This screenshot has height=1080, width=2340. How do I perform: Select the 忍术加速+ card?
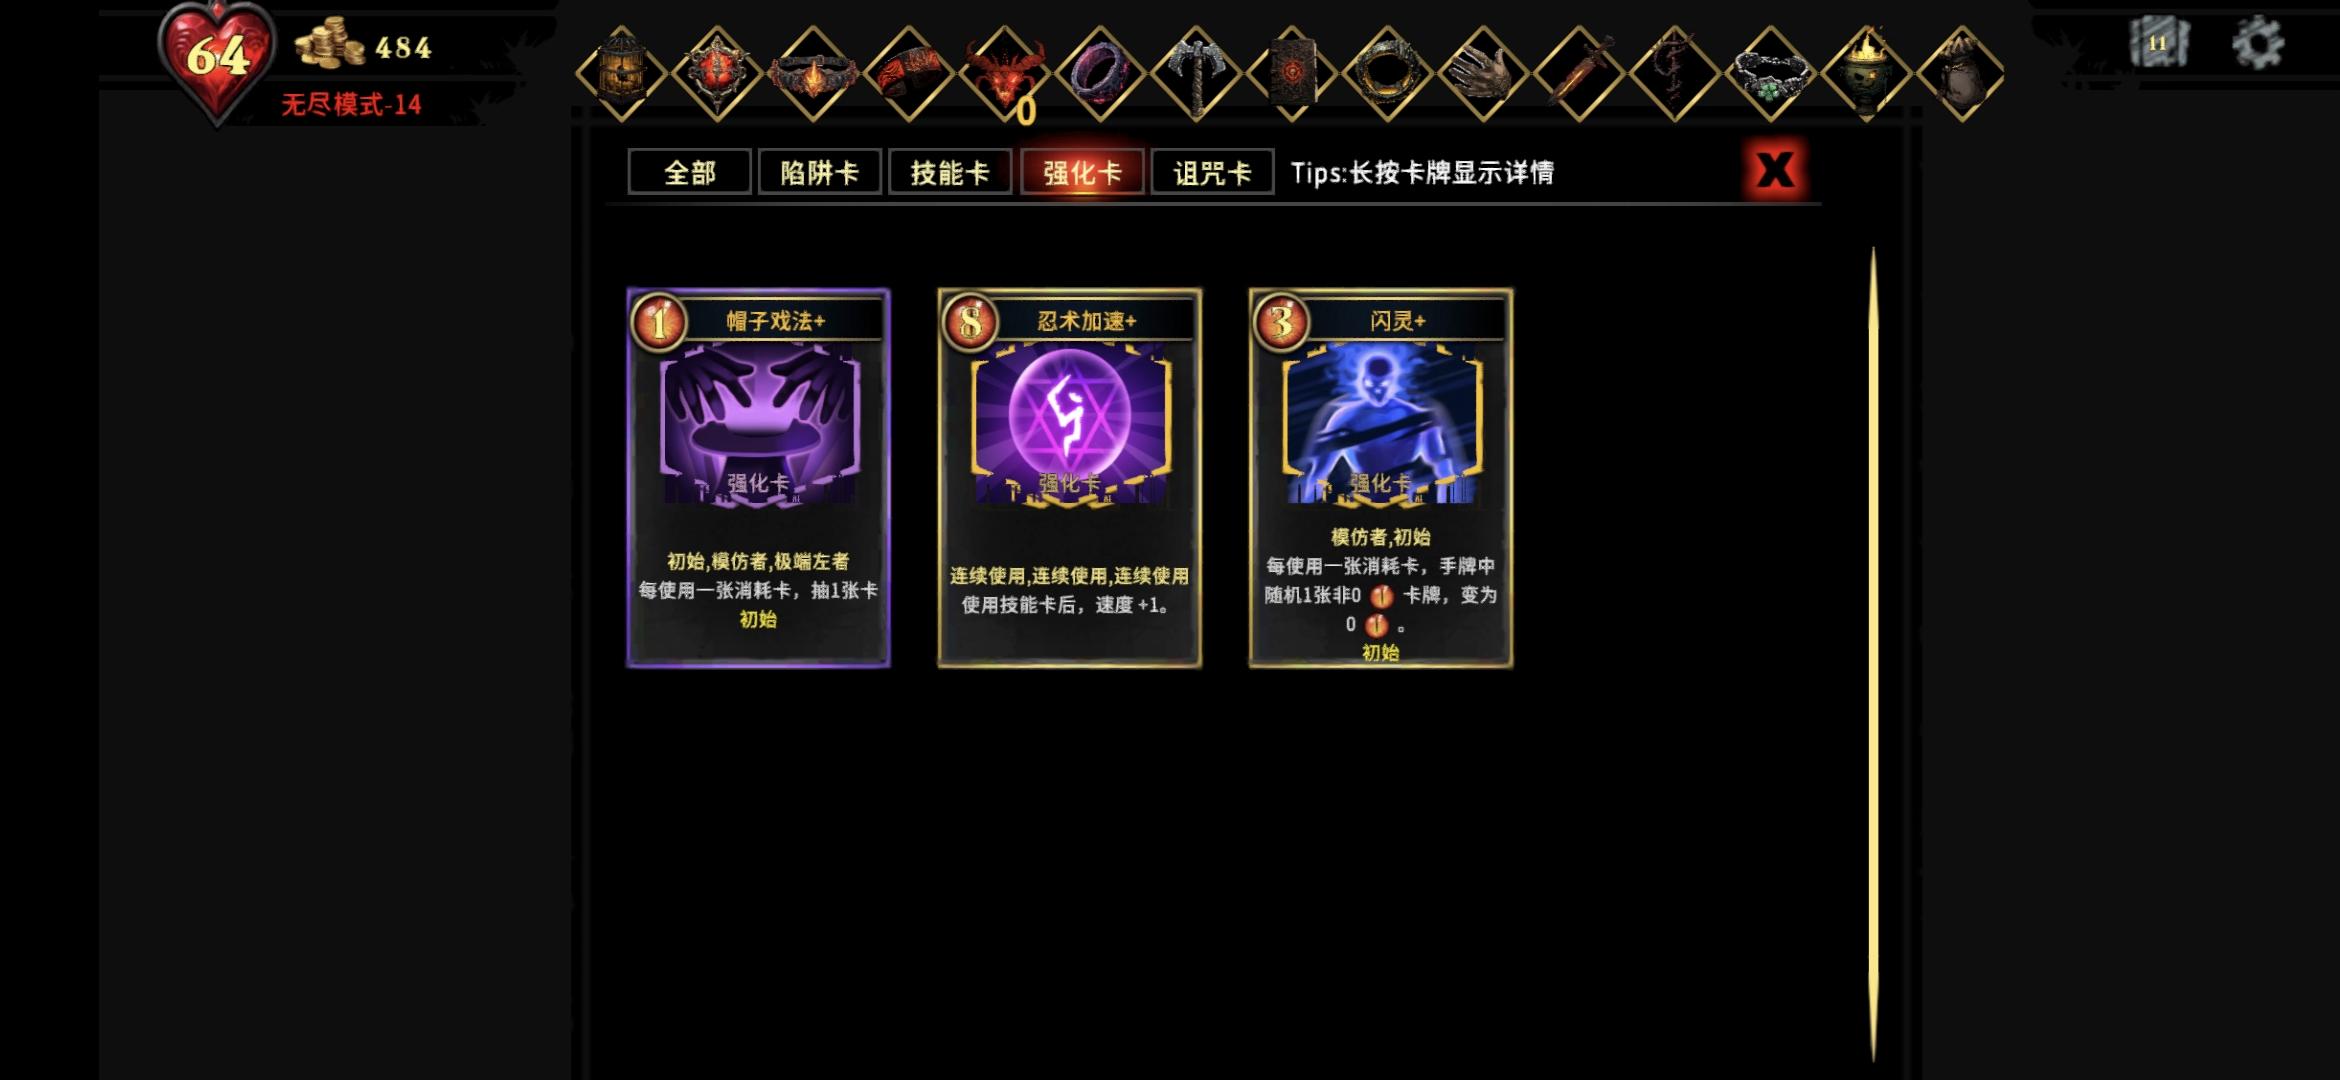1069,478
